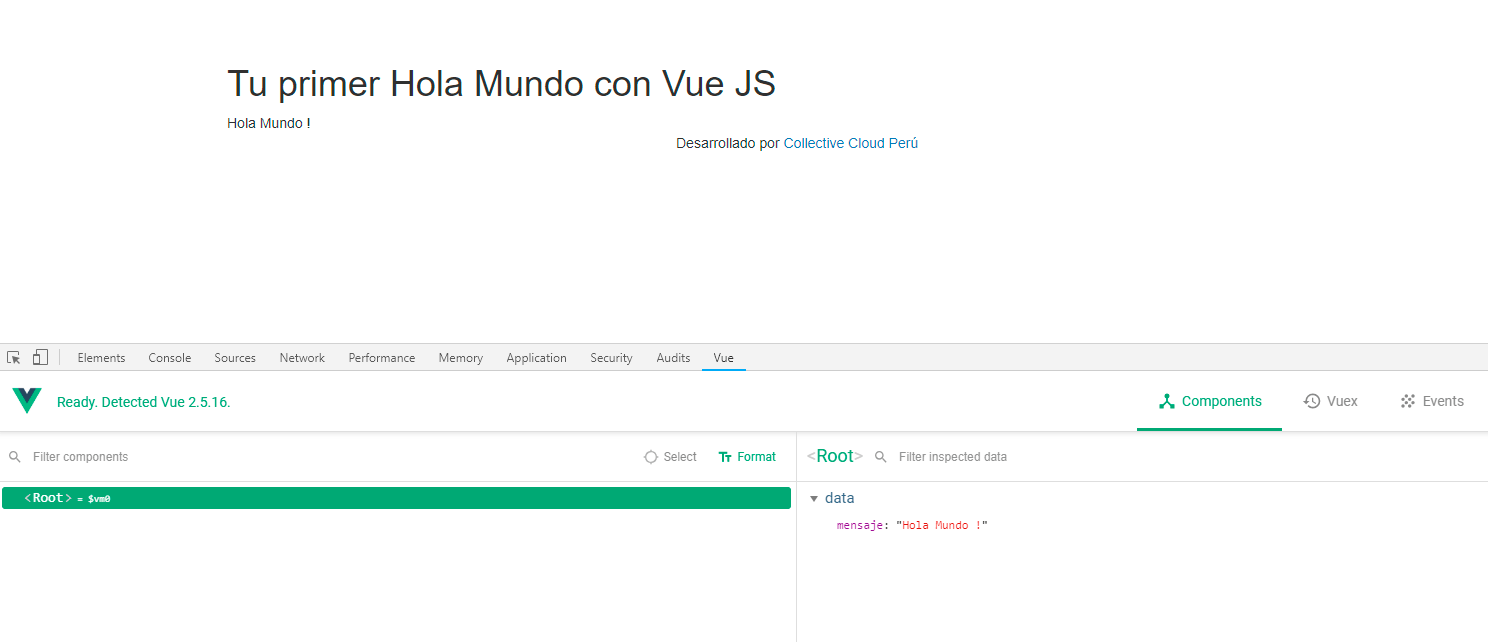
Task: Open the Audits tab
Action: coord(673,358)
